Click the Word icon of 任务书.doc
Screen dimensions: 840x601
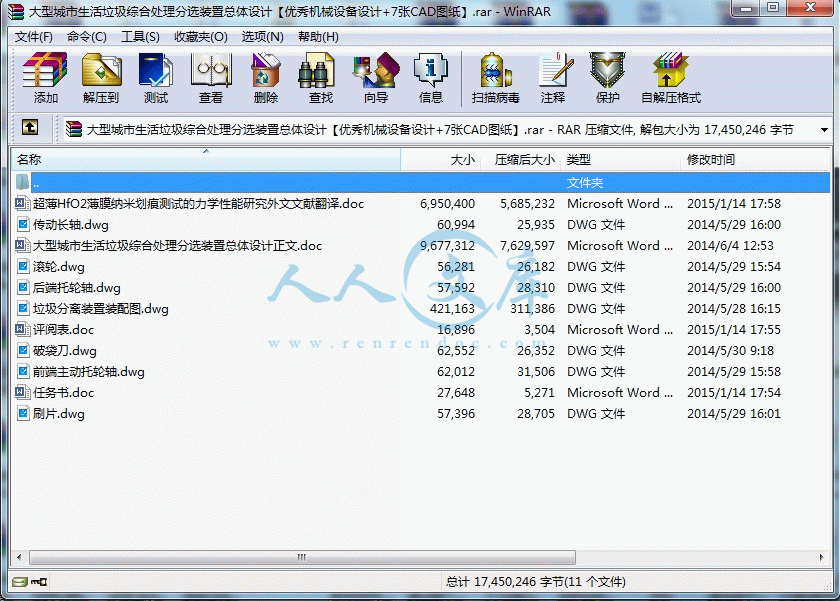[22, 393]
